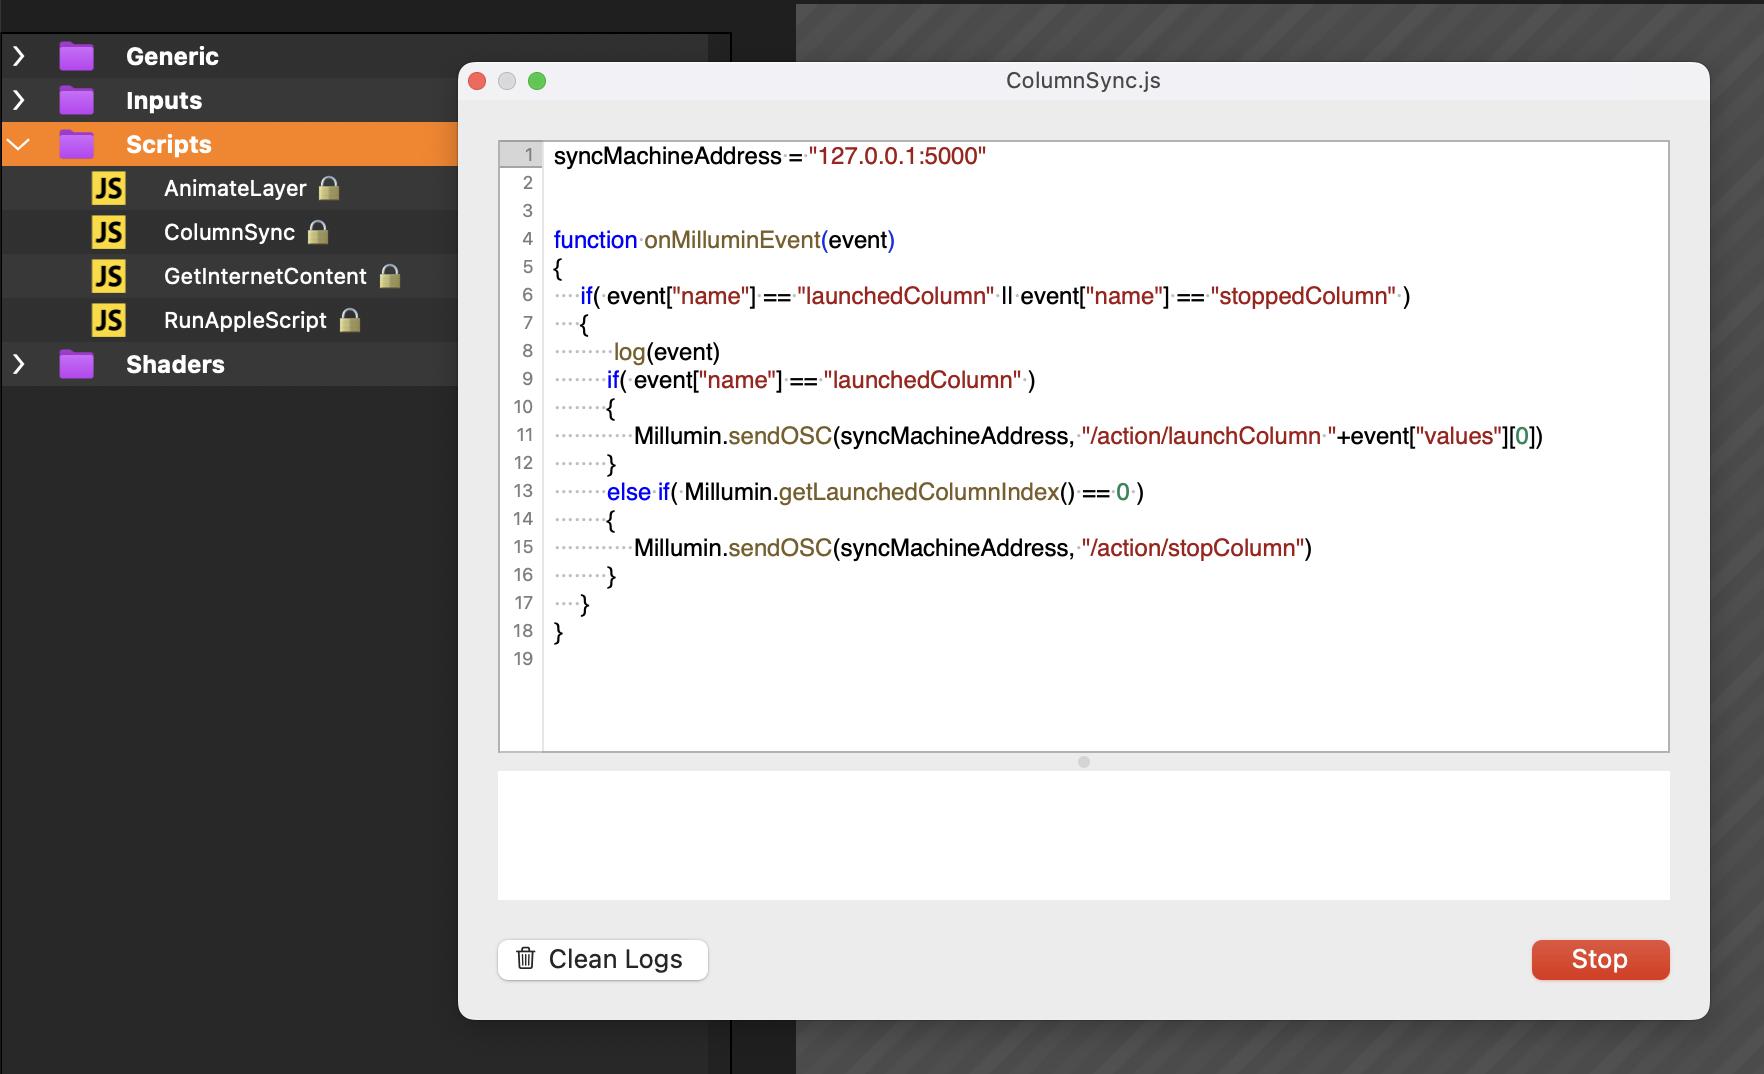Click inside the empty log output area

1083,835
